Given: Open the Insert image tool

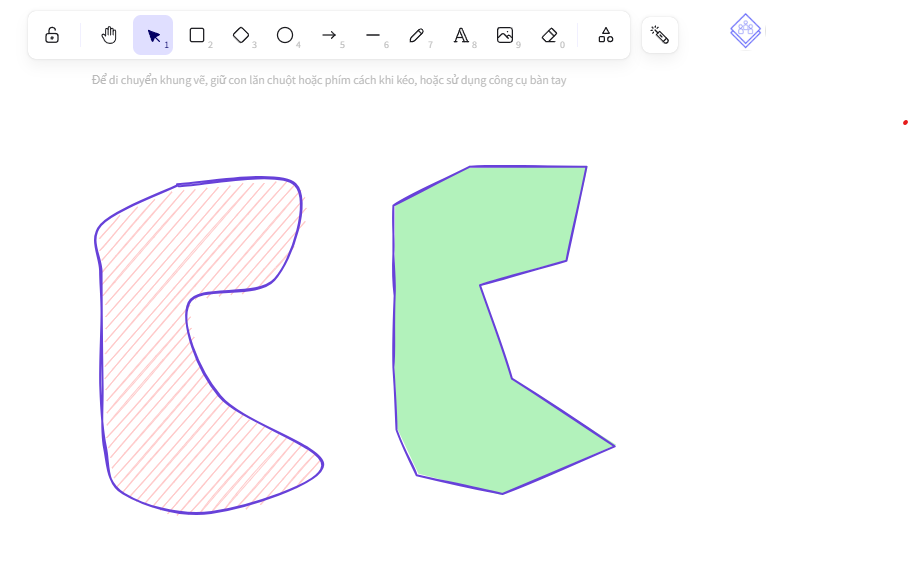Looking at the screenshot, I should tap(505, 35).
